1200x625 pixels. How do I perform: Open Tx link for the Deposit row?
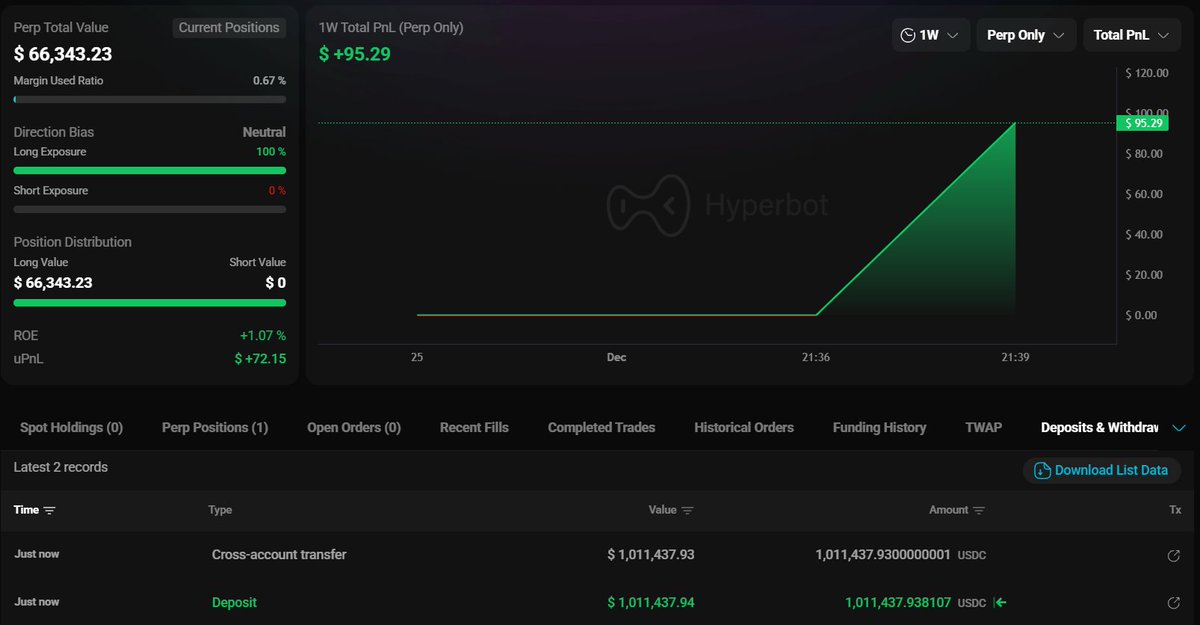point(1174,603)
